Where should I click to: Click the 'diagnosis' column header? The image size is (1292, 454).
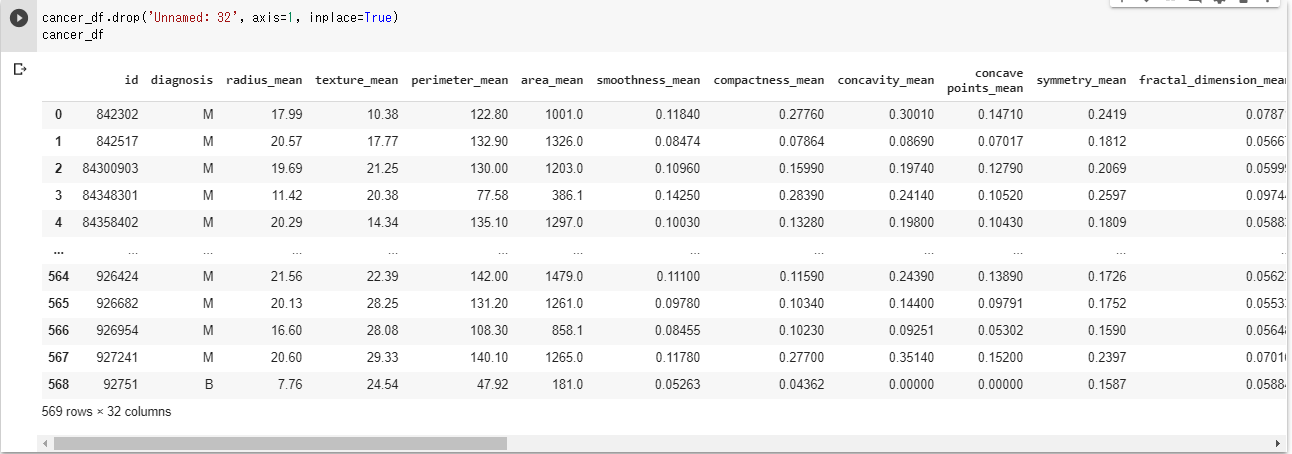tap(182, 80)
